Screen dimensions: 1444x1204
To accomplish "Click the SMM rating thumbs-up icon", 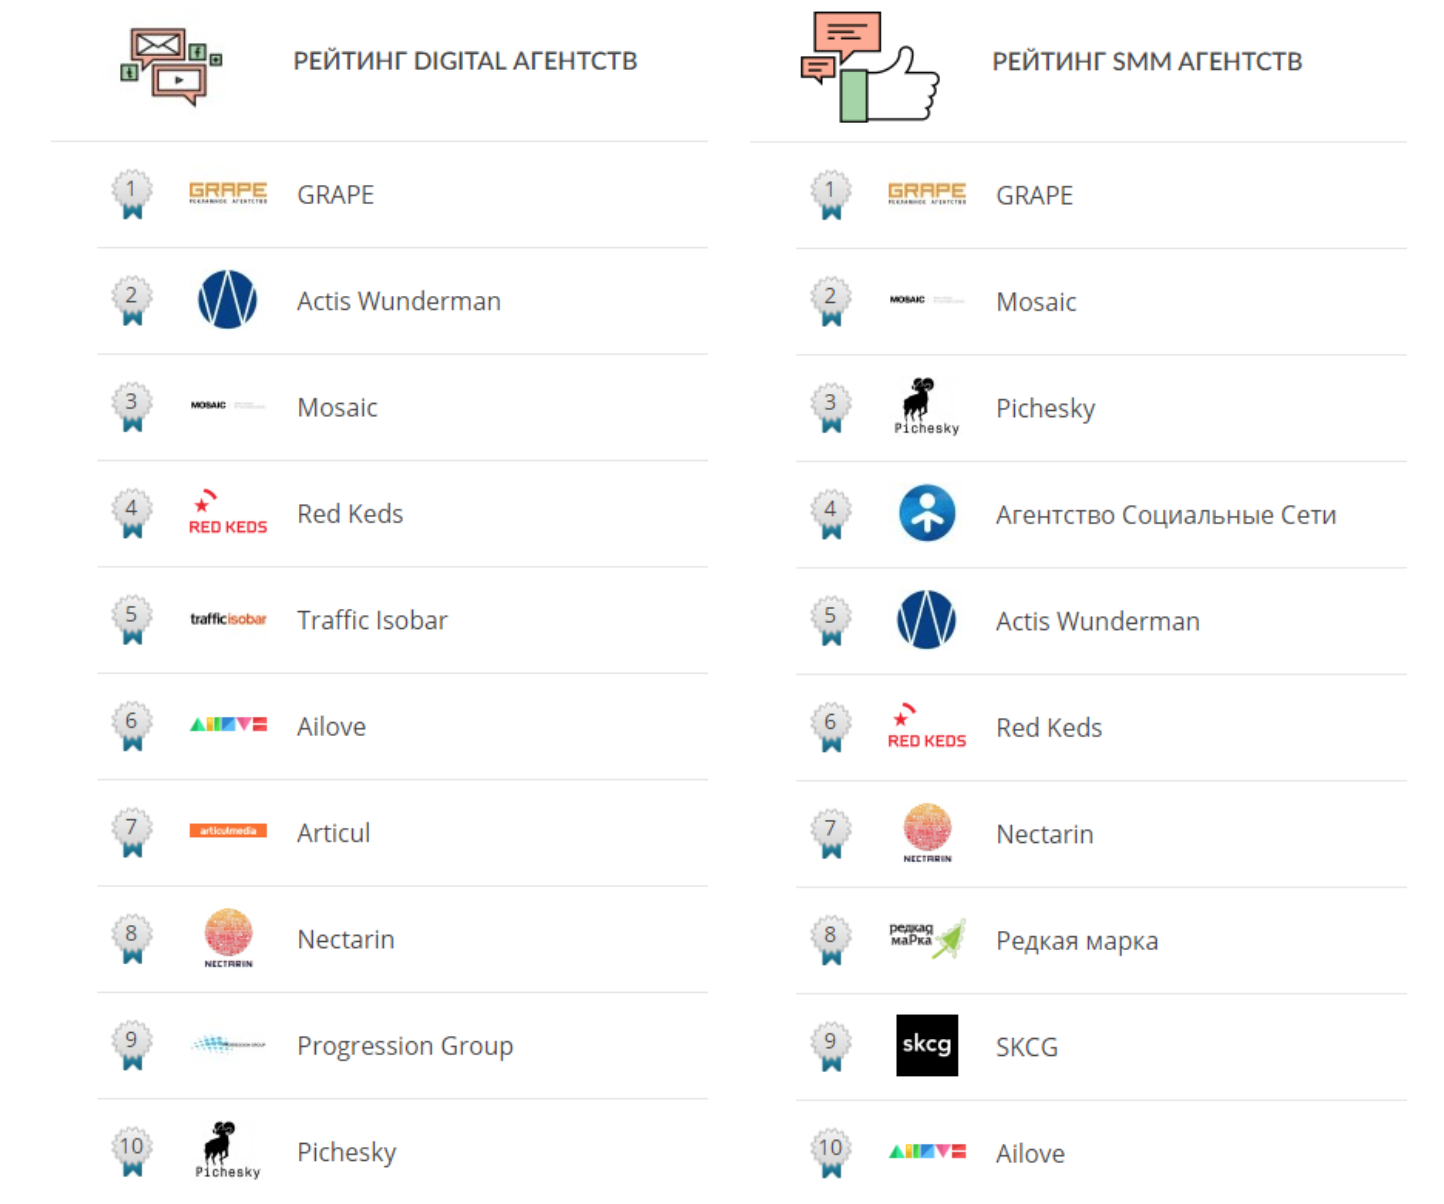I will point(870,66).
